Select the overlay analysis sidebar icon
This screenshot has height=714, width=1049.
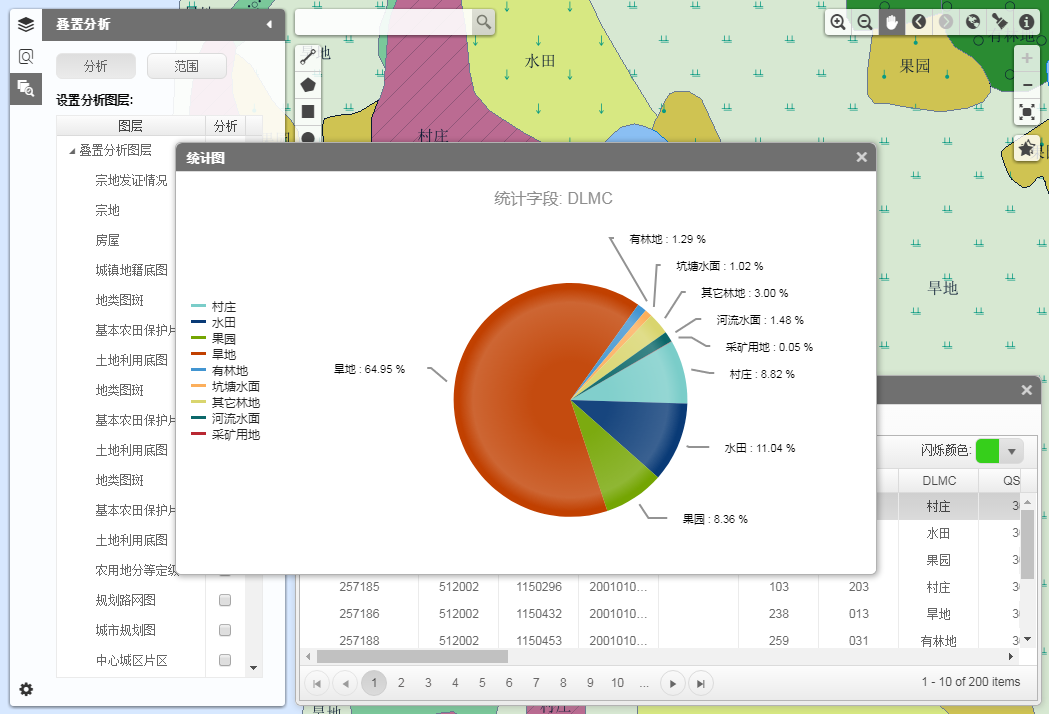coord(25,88)
